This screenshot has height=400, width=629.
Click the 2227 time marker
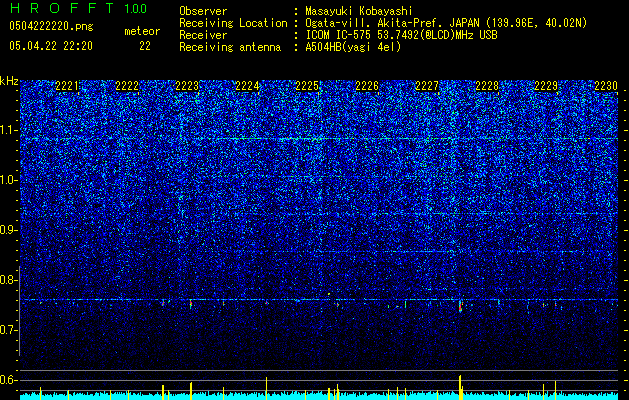point(427,86)
